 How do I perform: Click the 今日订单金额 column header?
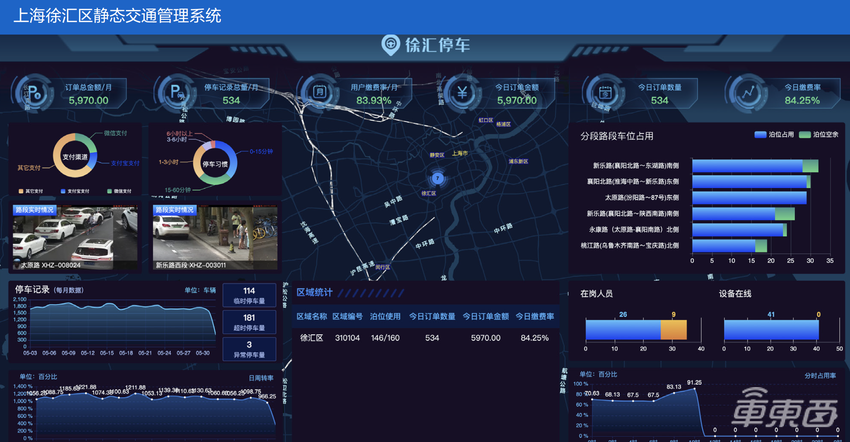click(x=486, y=316)
